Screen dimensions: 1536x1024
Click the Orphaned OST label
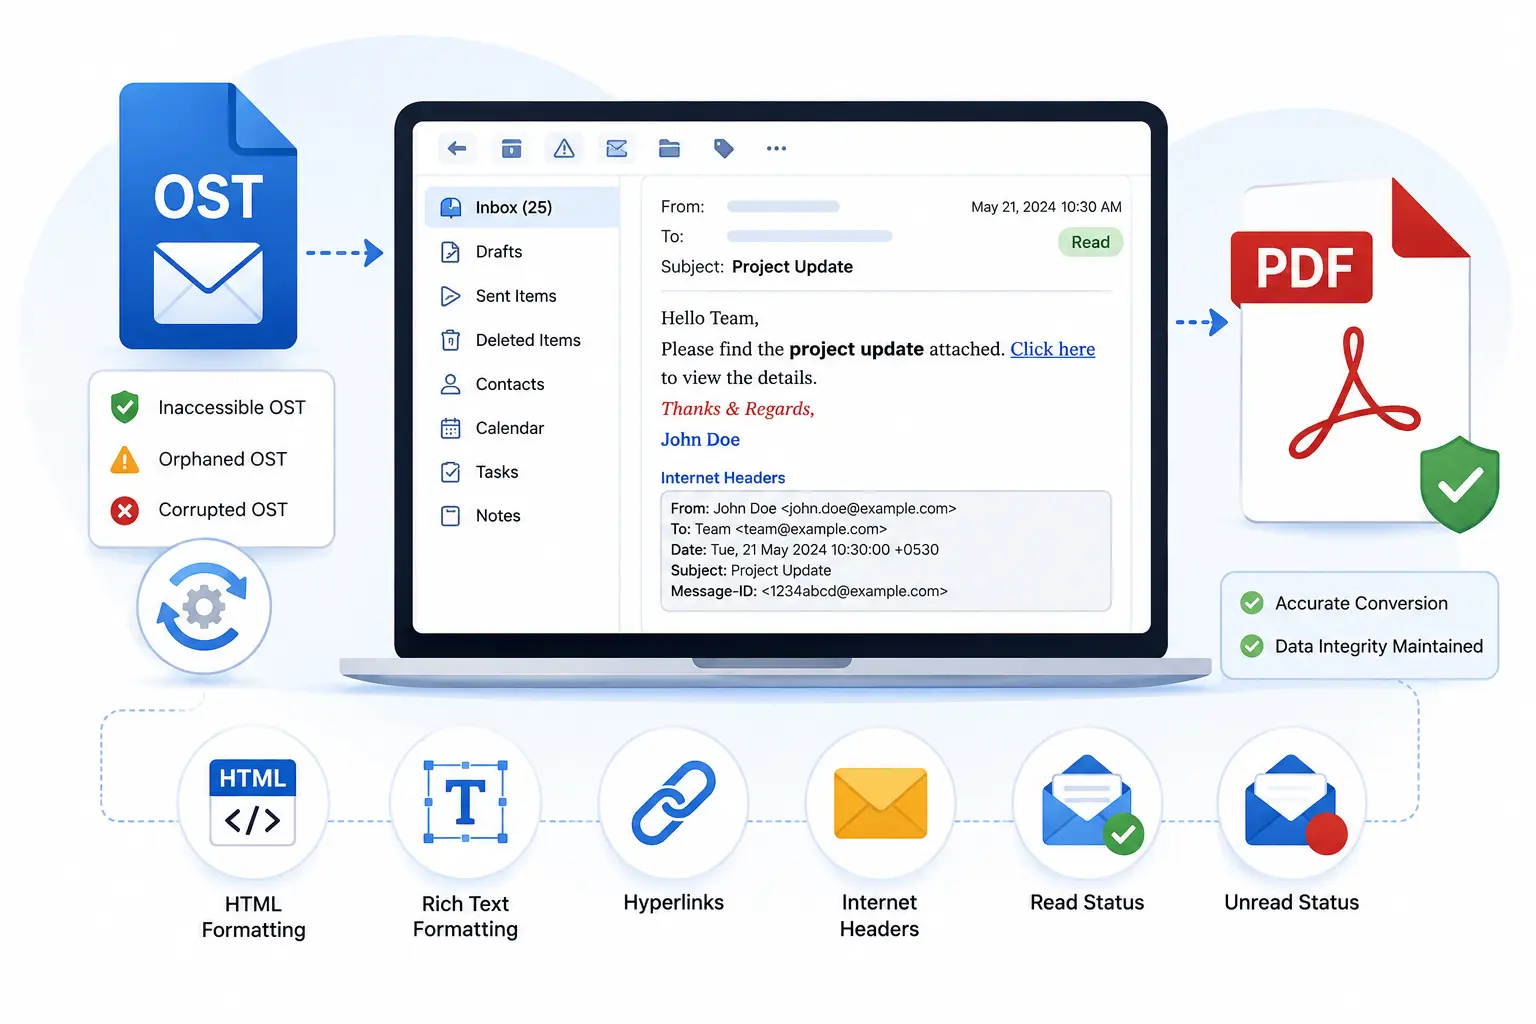223,459
